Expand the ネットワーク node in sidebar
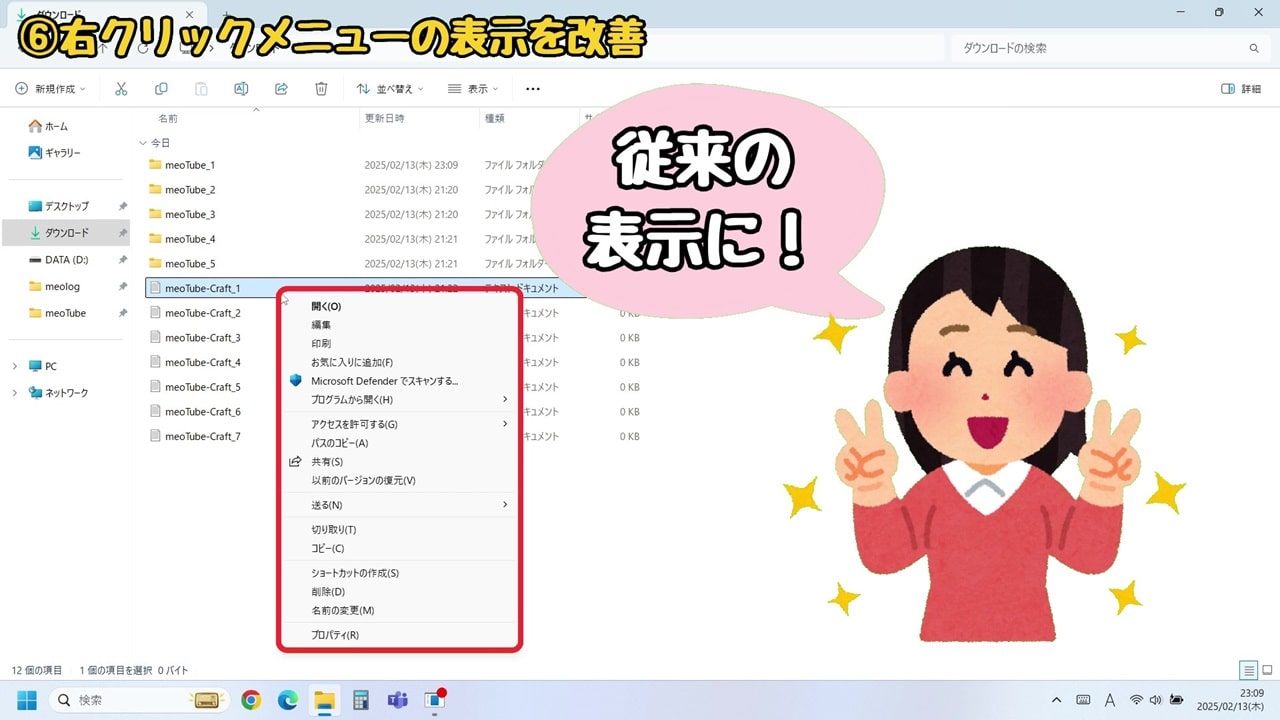Image resolution: width=1280 pixels, height=720 pixels. pos(14,393)
